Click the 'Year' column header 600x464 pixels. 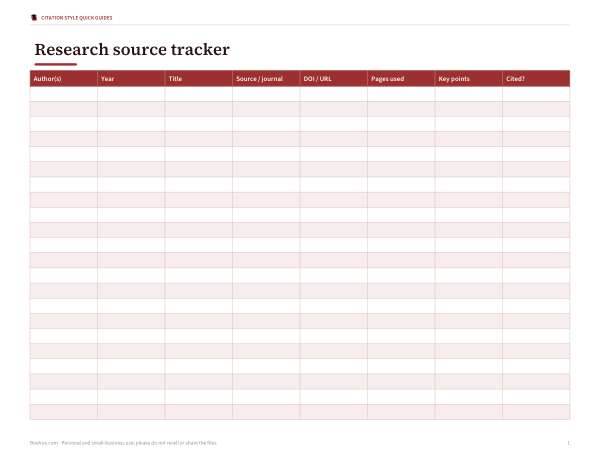pos(131,78)
